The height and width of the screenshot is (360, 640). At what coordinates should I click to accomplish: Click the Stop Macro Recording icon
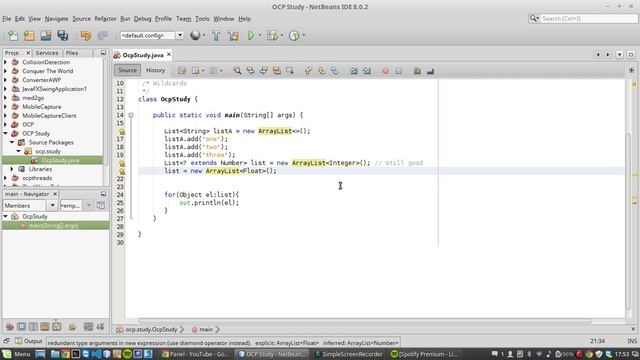pyautogui.click(x=398, y=71)
